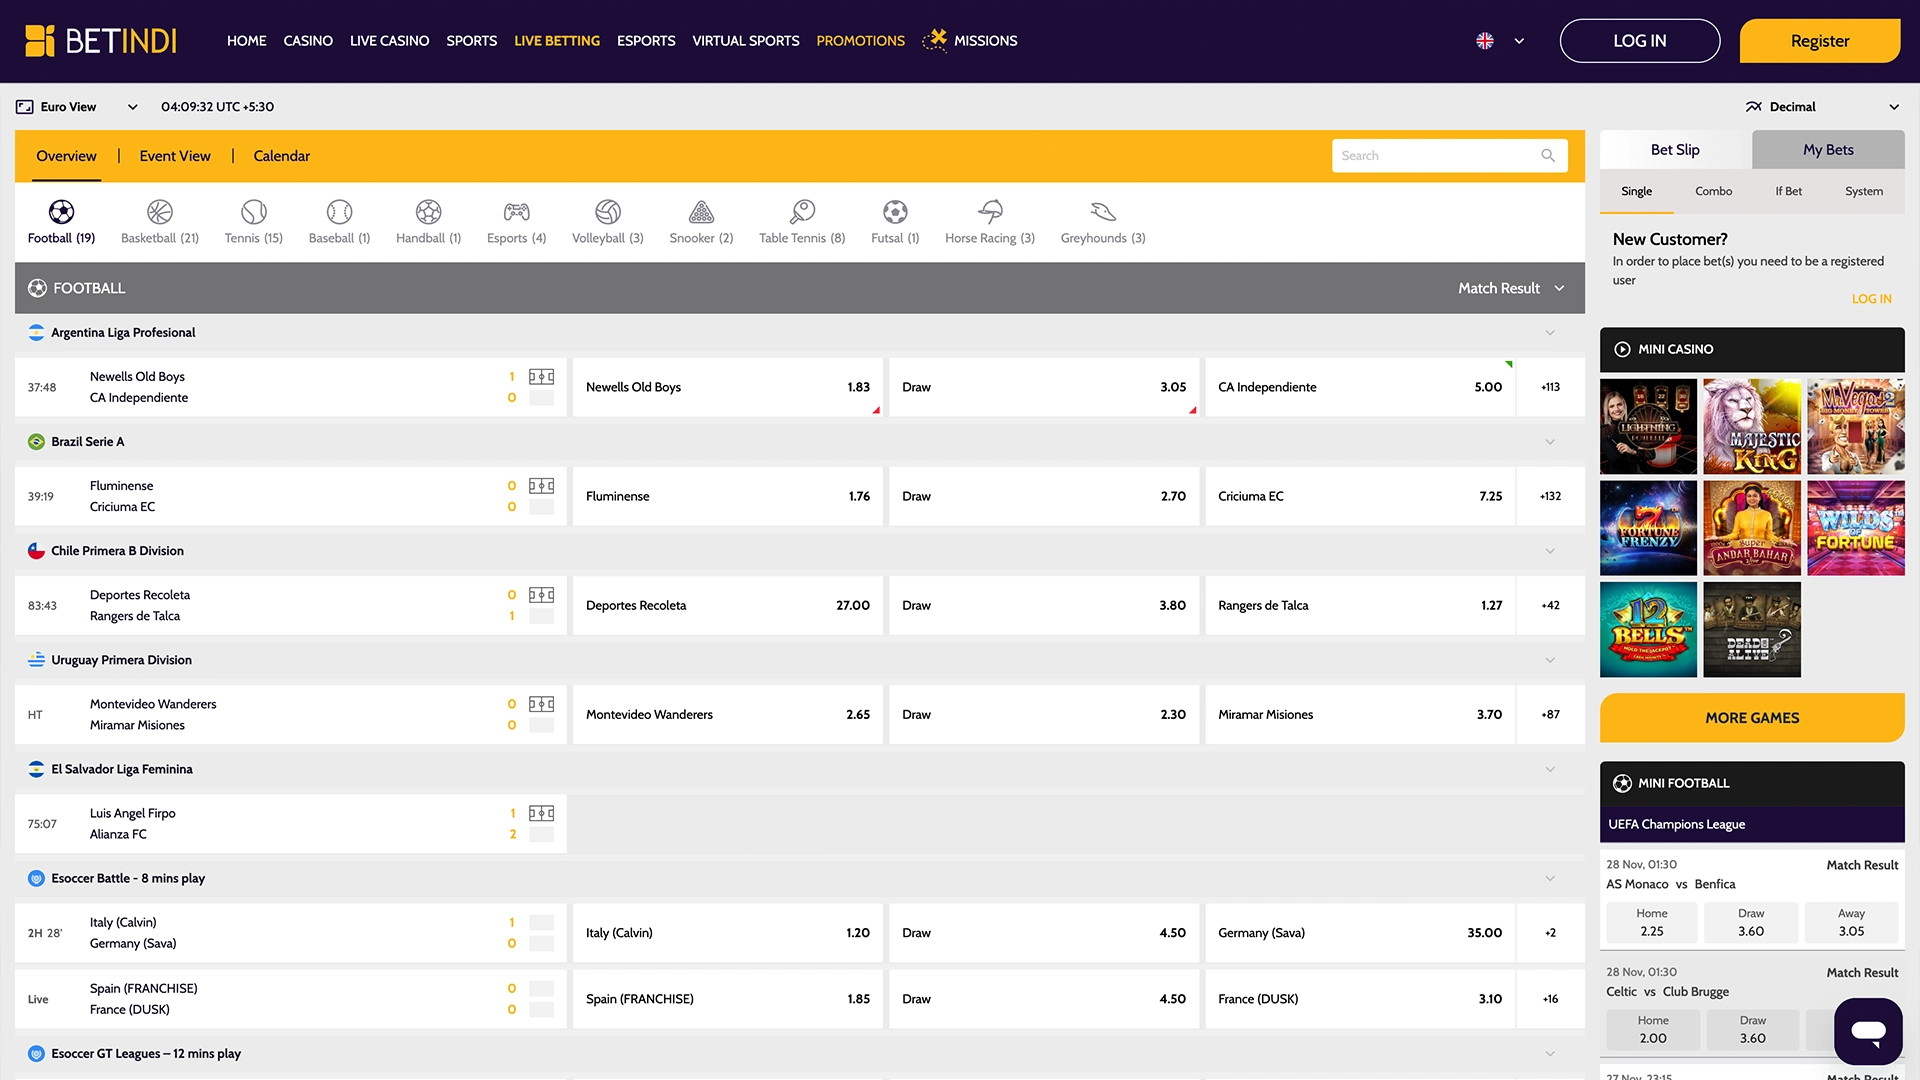Click the Mini Football ball icon
The width and height of the screenshot is (1920, 1080).
(1622, 783)
